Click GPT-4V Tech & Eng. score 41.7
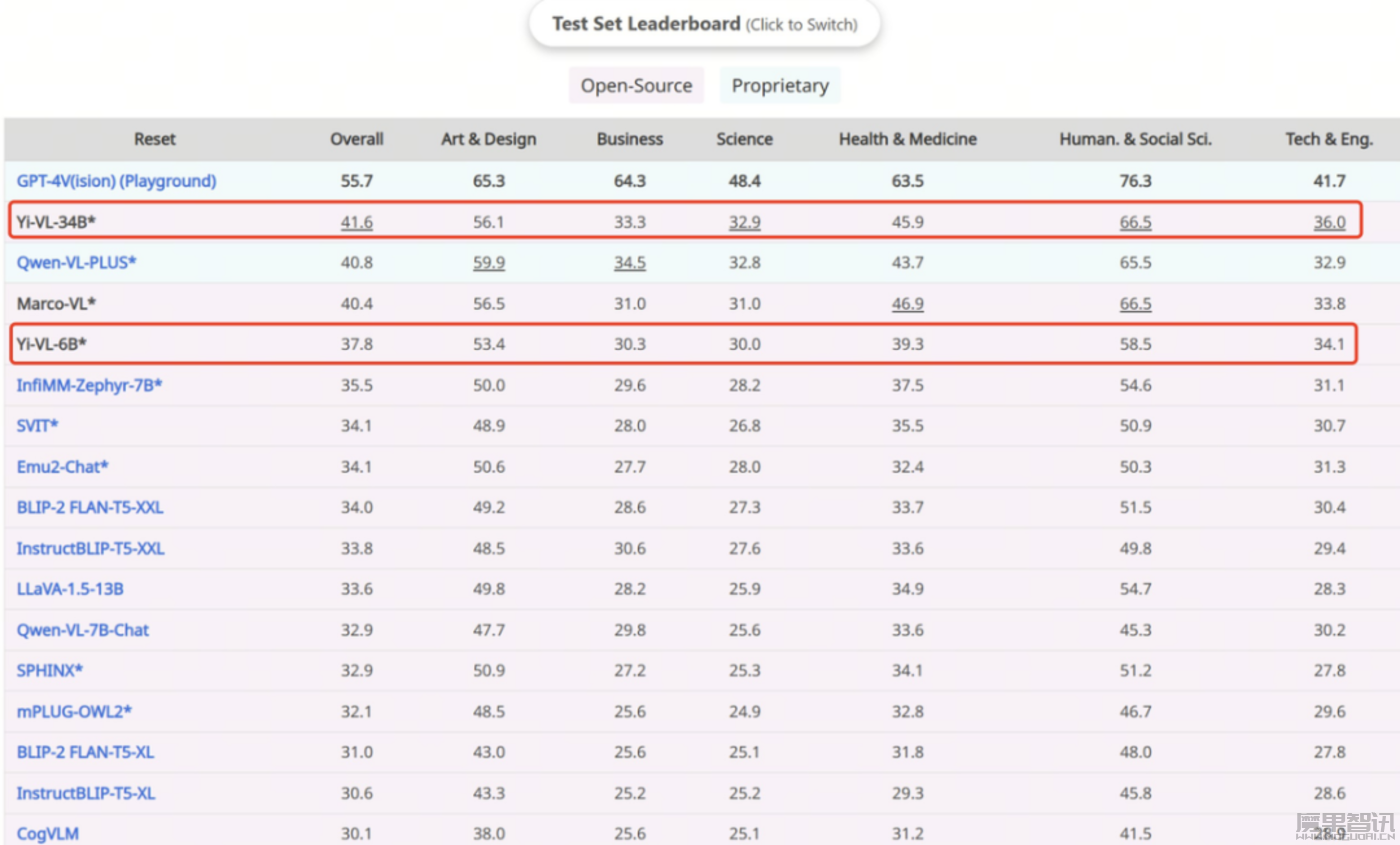The image size is (1400, 845). 1330,182
